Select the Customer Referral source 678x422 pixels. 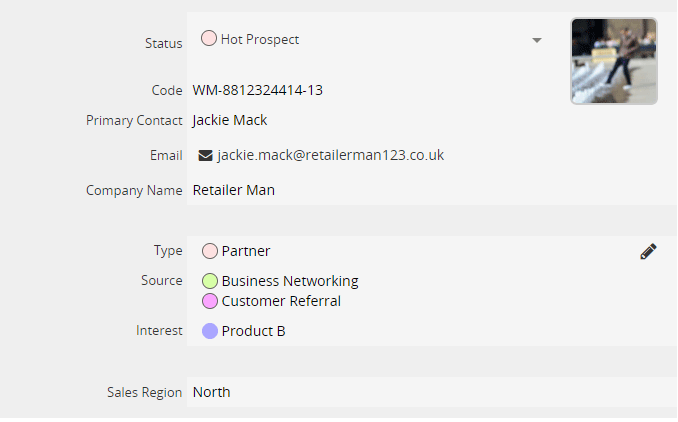pos(281,301)
